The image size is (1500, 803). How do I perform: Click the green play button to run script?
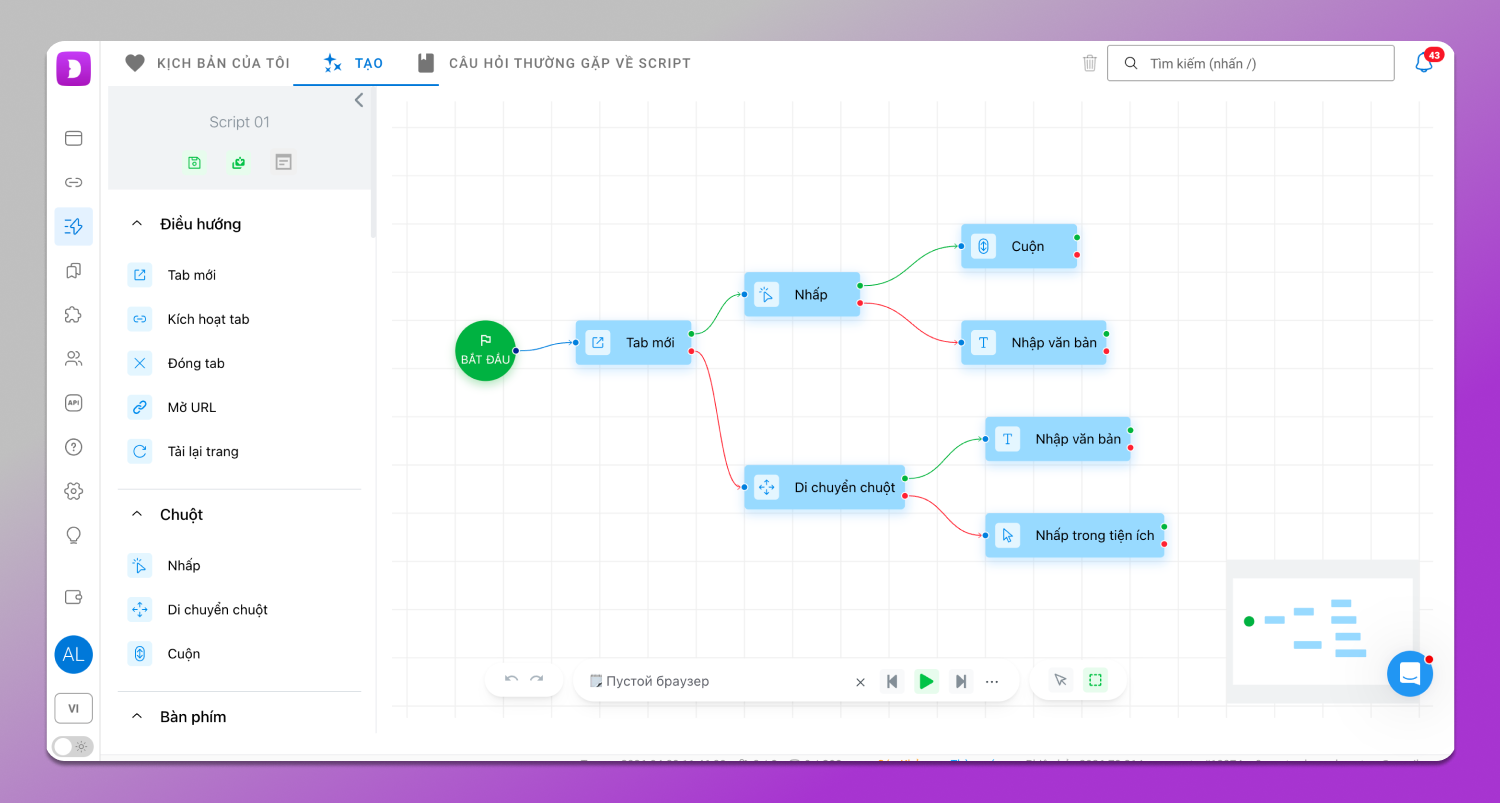926,681
